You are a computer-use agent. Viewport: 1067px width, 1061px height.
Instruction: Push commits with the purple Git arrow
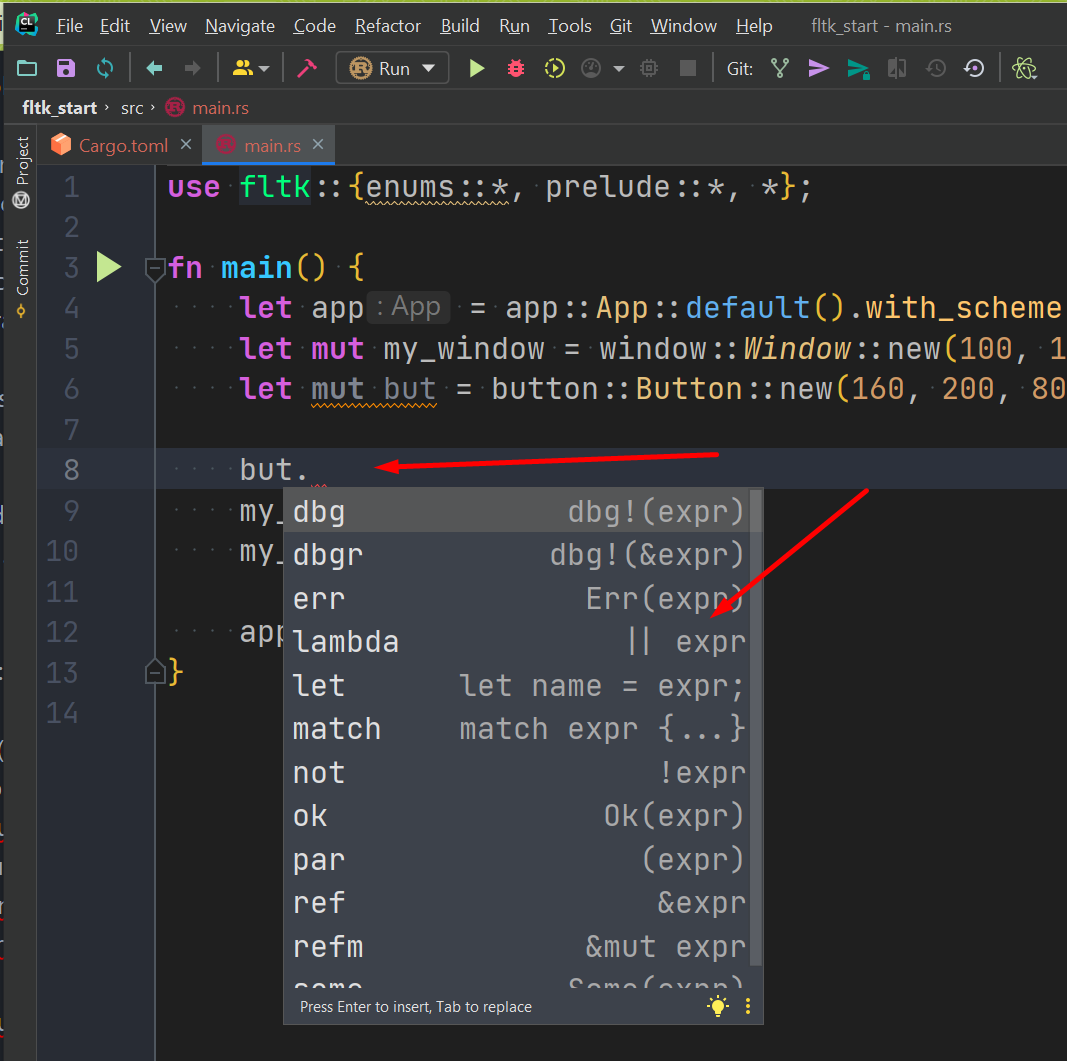point(818,68)
